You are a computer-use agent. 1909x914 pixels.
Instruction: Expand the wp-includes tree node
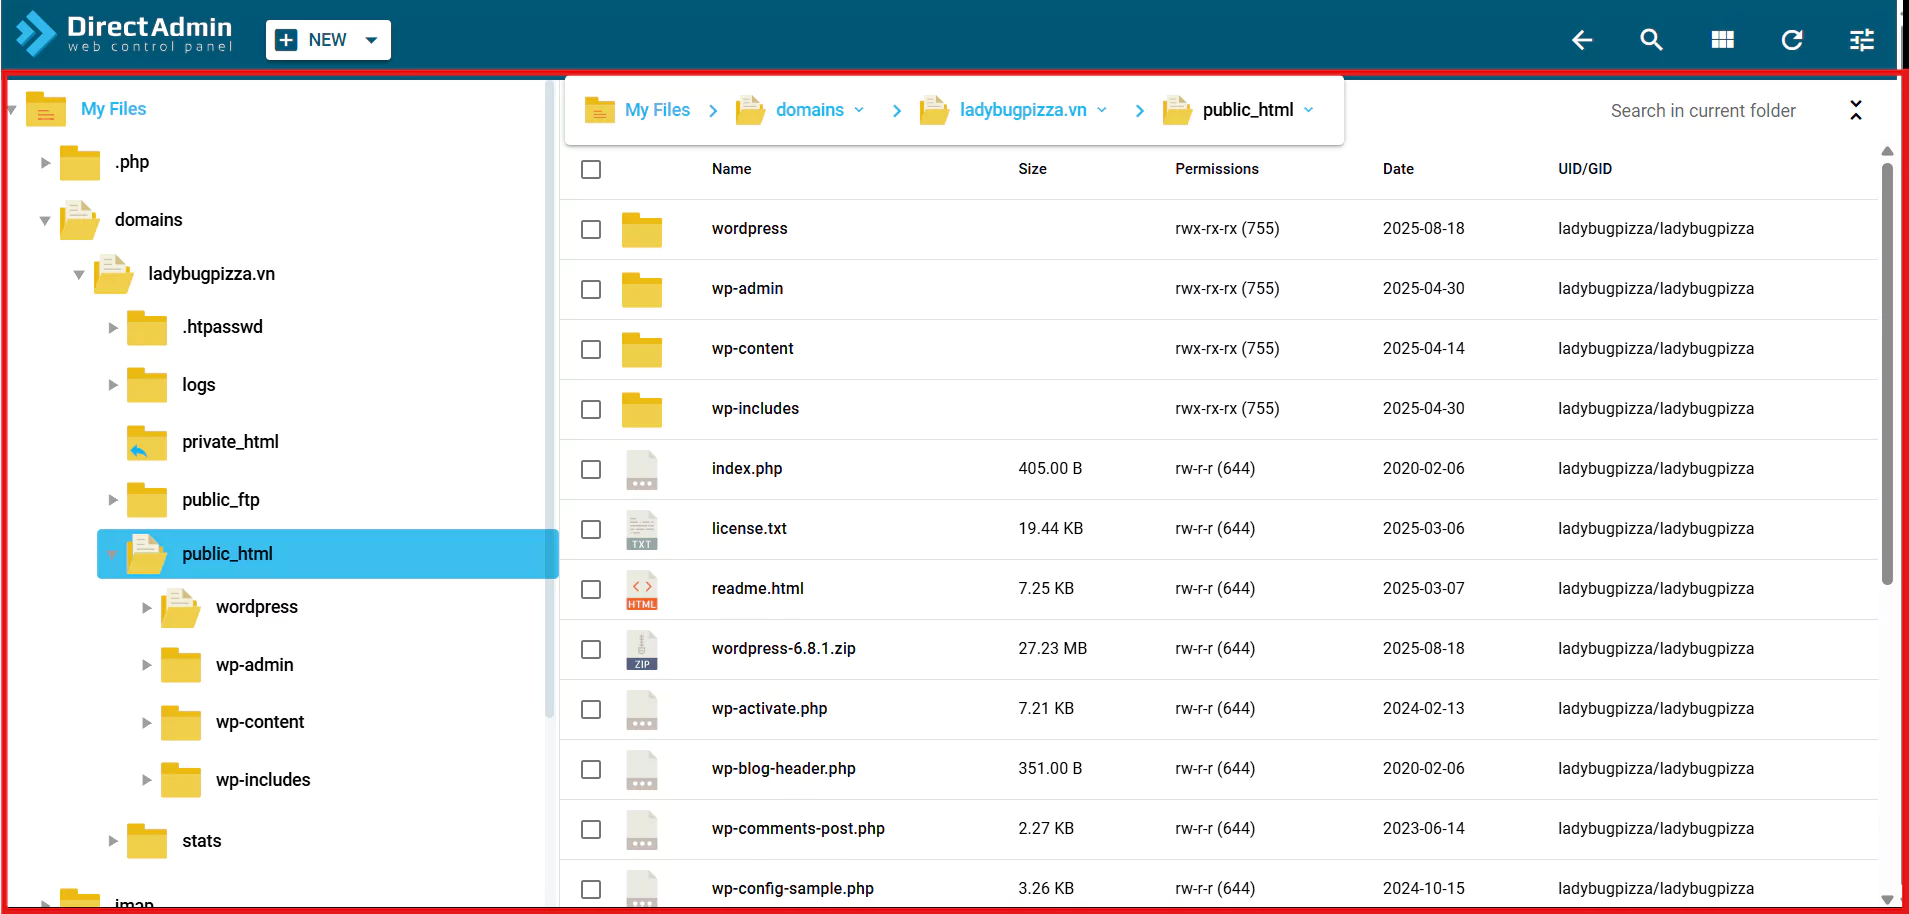click(x=147, y=780)
